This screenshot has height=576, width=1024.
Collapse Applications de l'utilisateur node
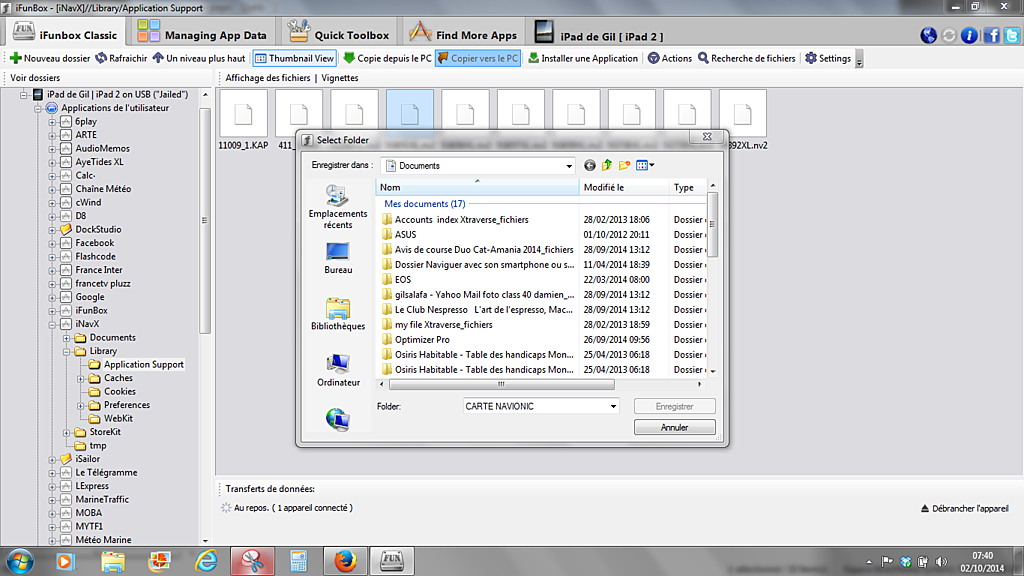38,108
